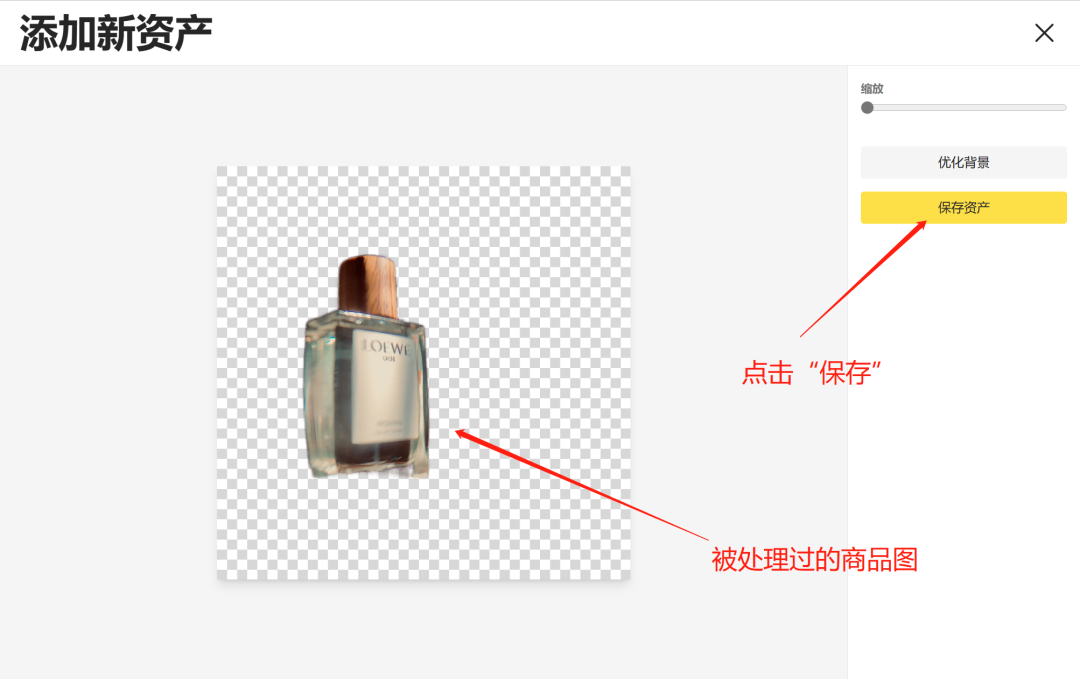This screenshot has height=679, width=1080.
Task: Click the 缩放 label
Action: 872,88
